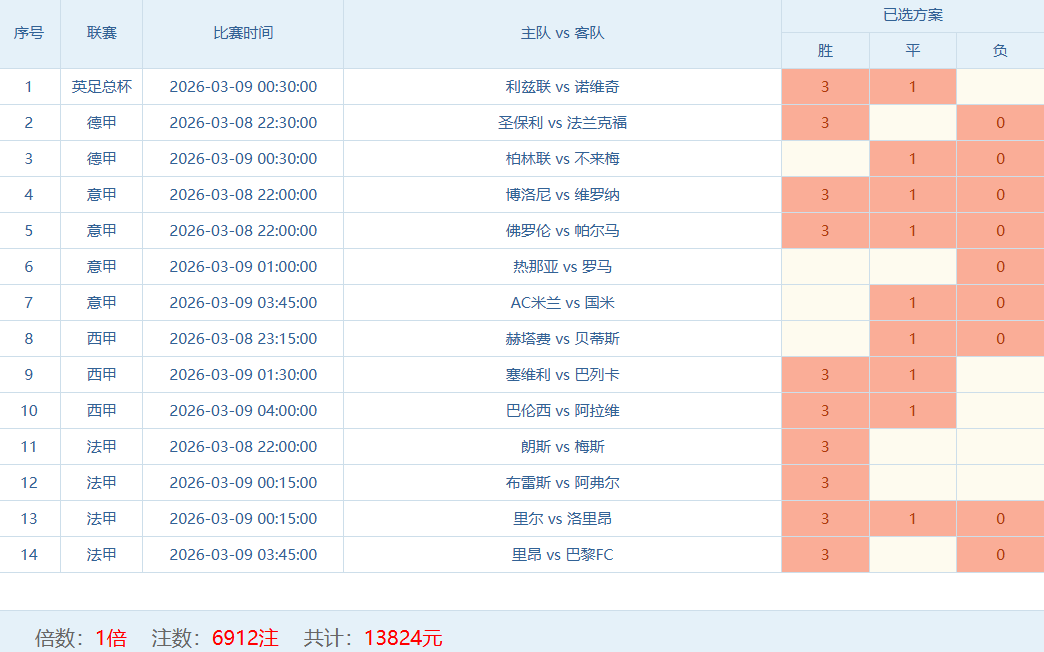The height and width of the screenshot is (652, 1044).
Task: Toggle win selection for 朗斯 vs 梅斯
Action: click(825, 447)
